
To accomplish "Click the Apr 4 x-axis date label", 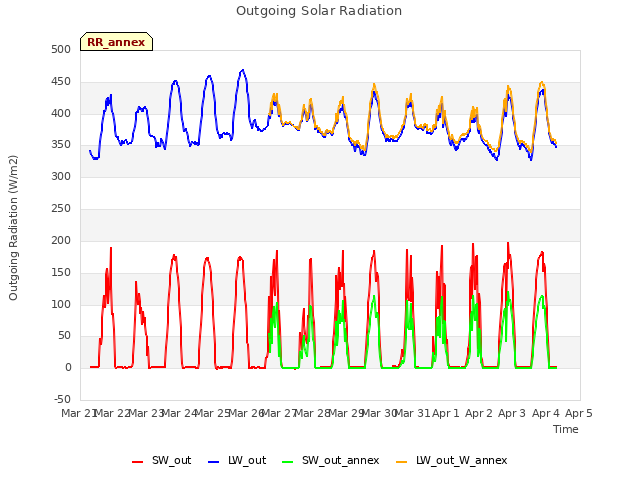I will 545,413.
